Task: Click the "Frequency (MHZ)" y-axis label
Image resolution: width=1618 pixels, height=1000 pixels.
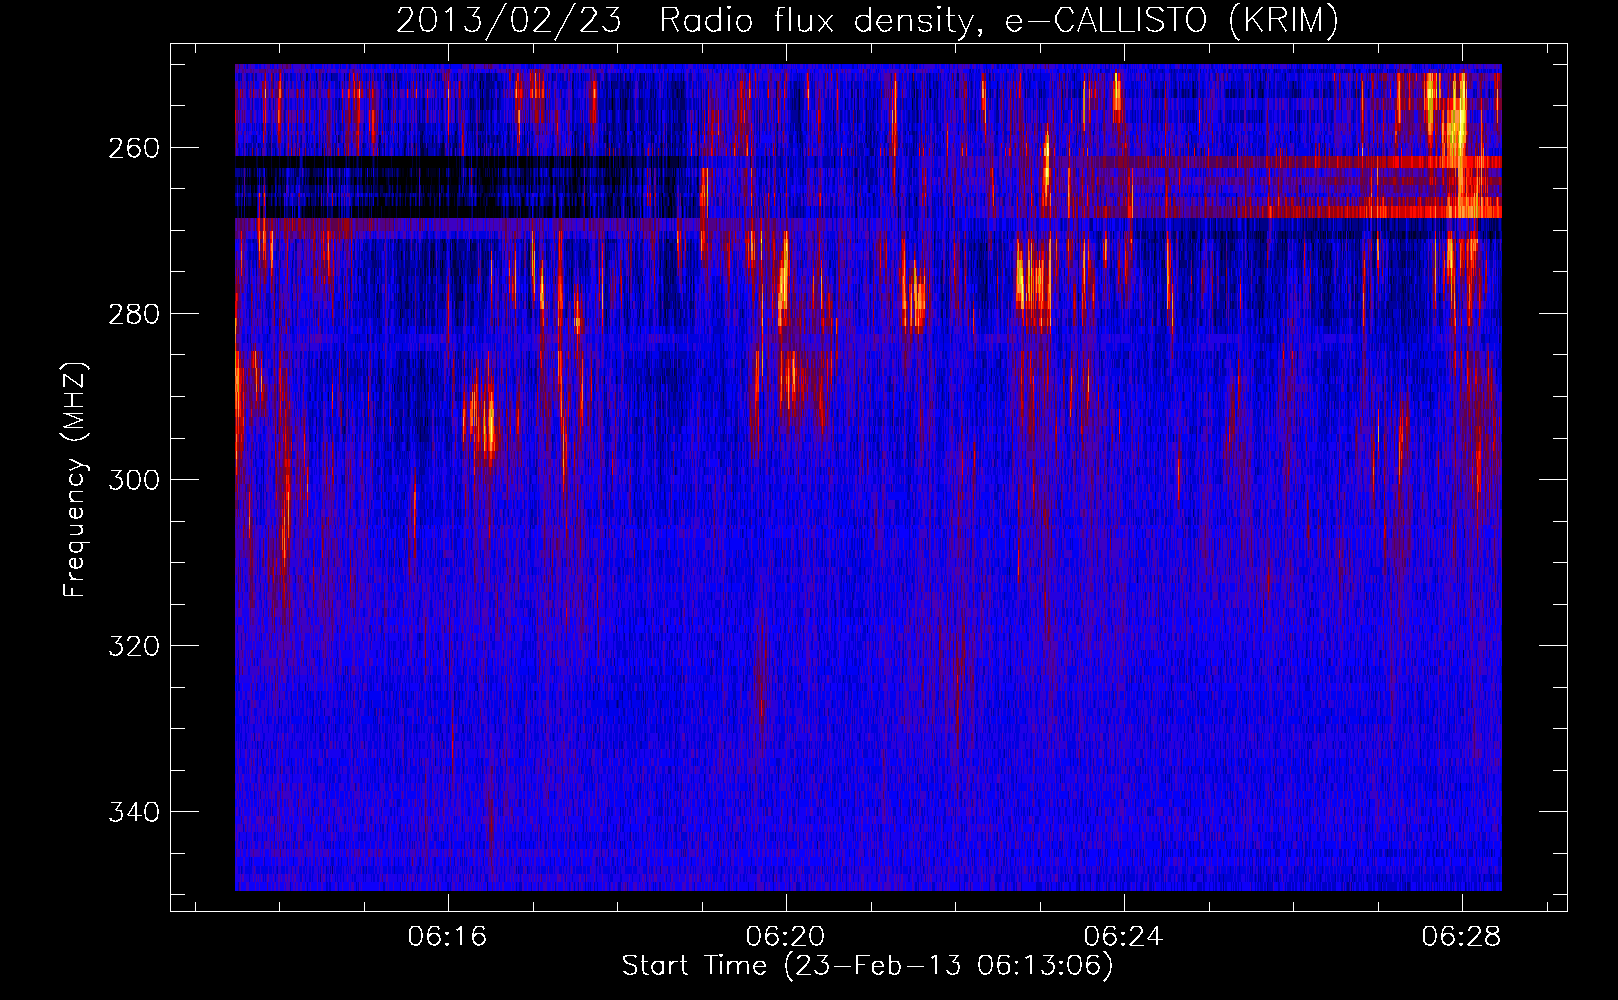Action: click(75, 480)
